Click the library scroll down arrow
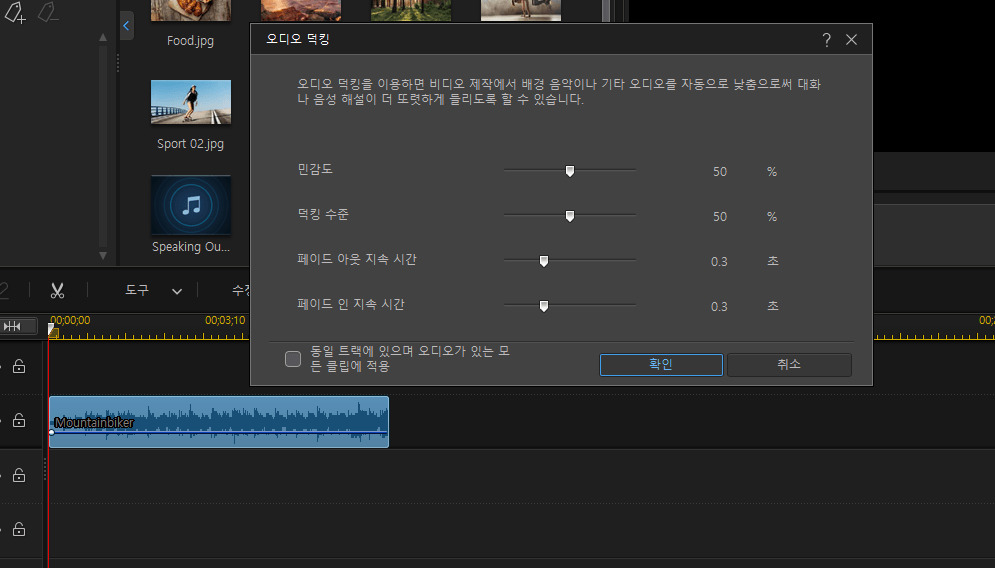The width and height of the screenshot is (995, 568). coord(103,256)
